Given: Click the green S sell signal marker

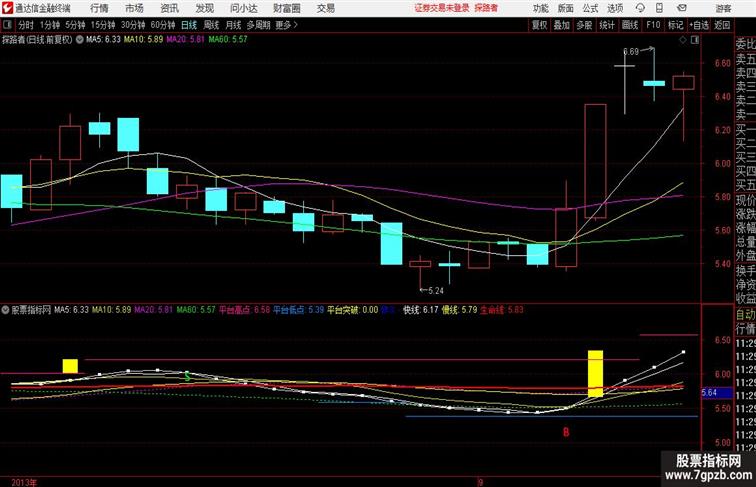Looking at the screenshot, I should 187,377.
